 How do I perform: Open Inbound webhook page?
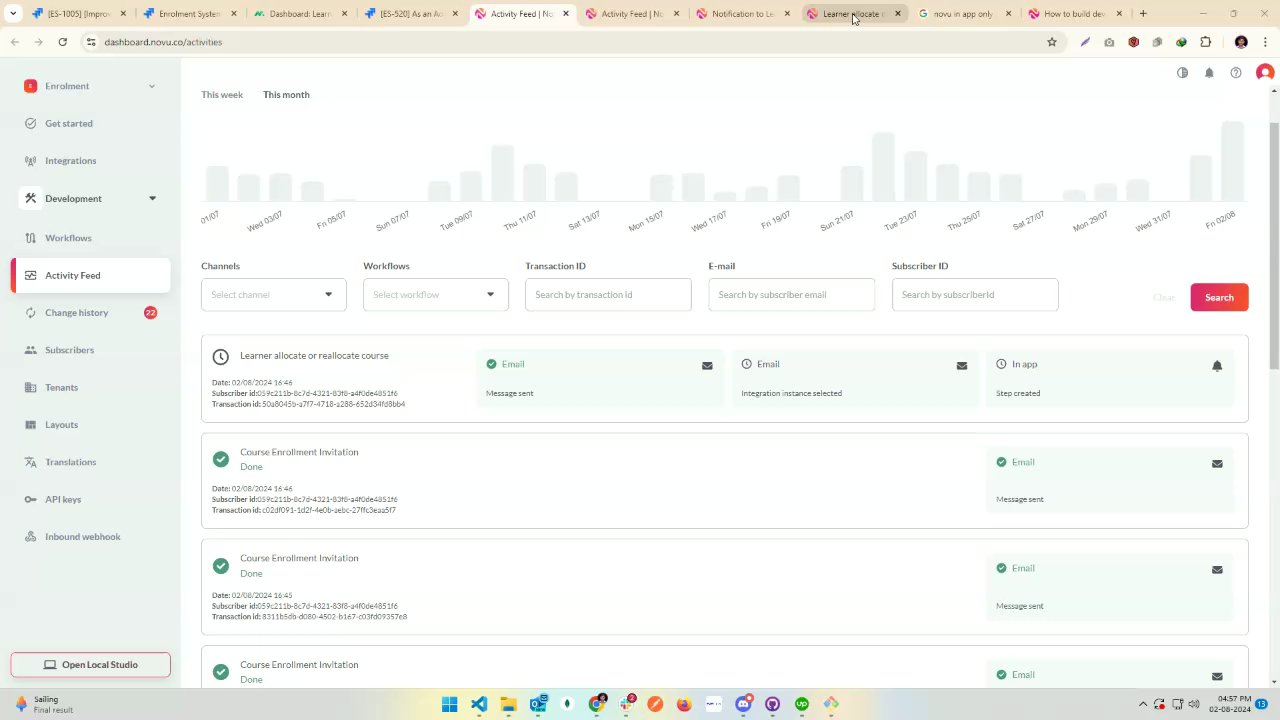point(82,536)
